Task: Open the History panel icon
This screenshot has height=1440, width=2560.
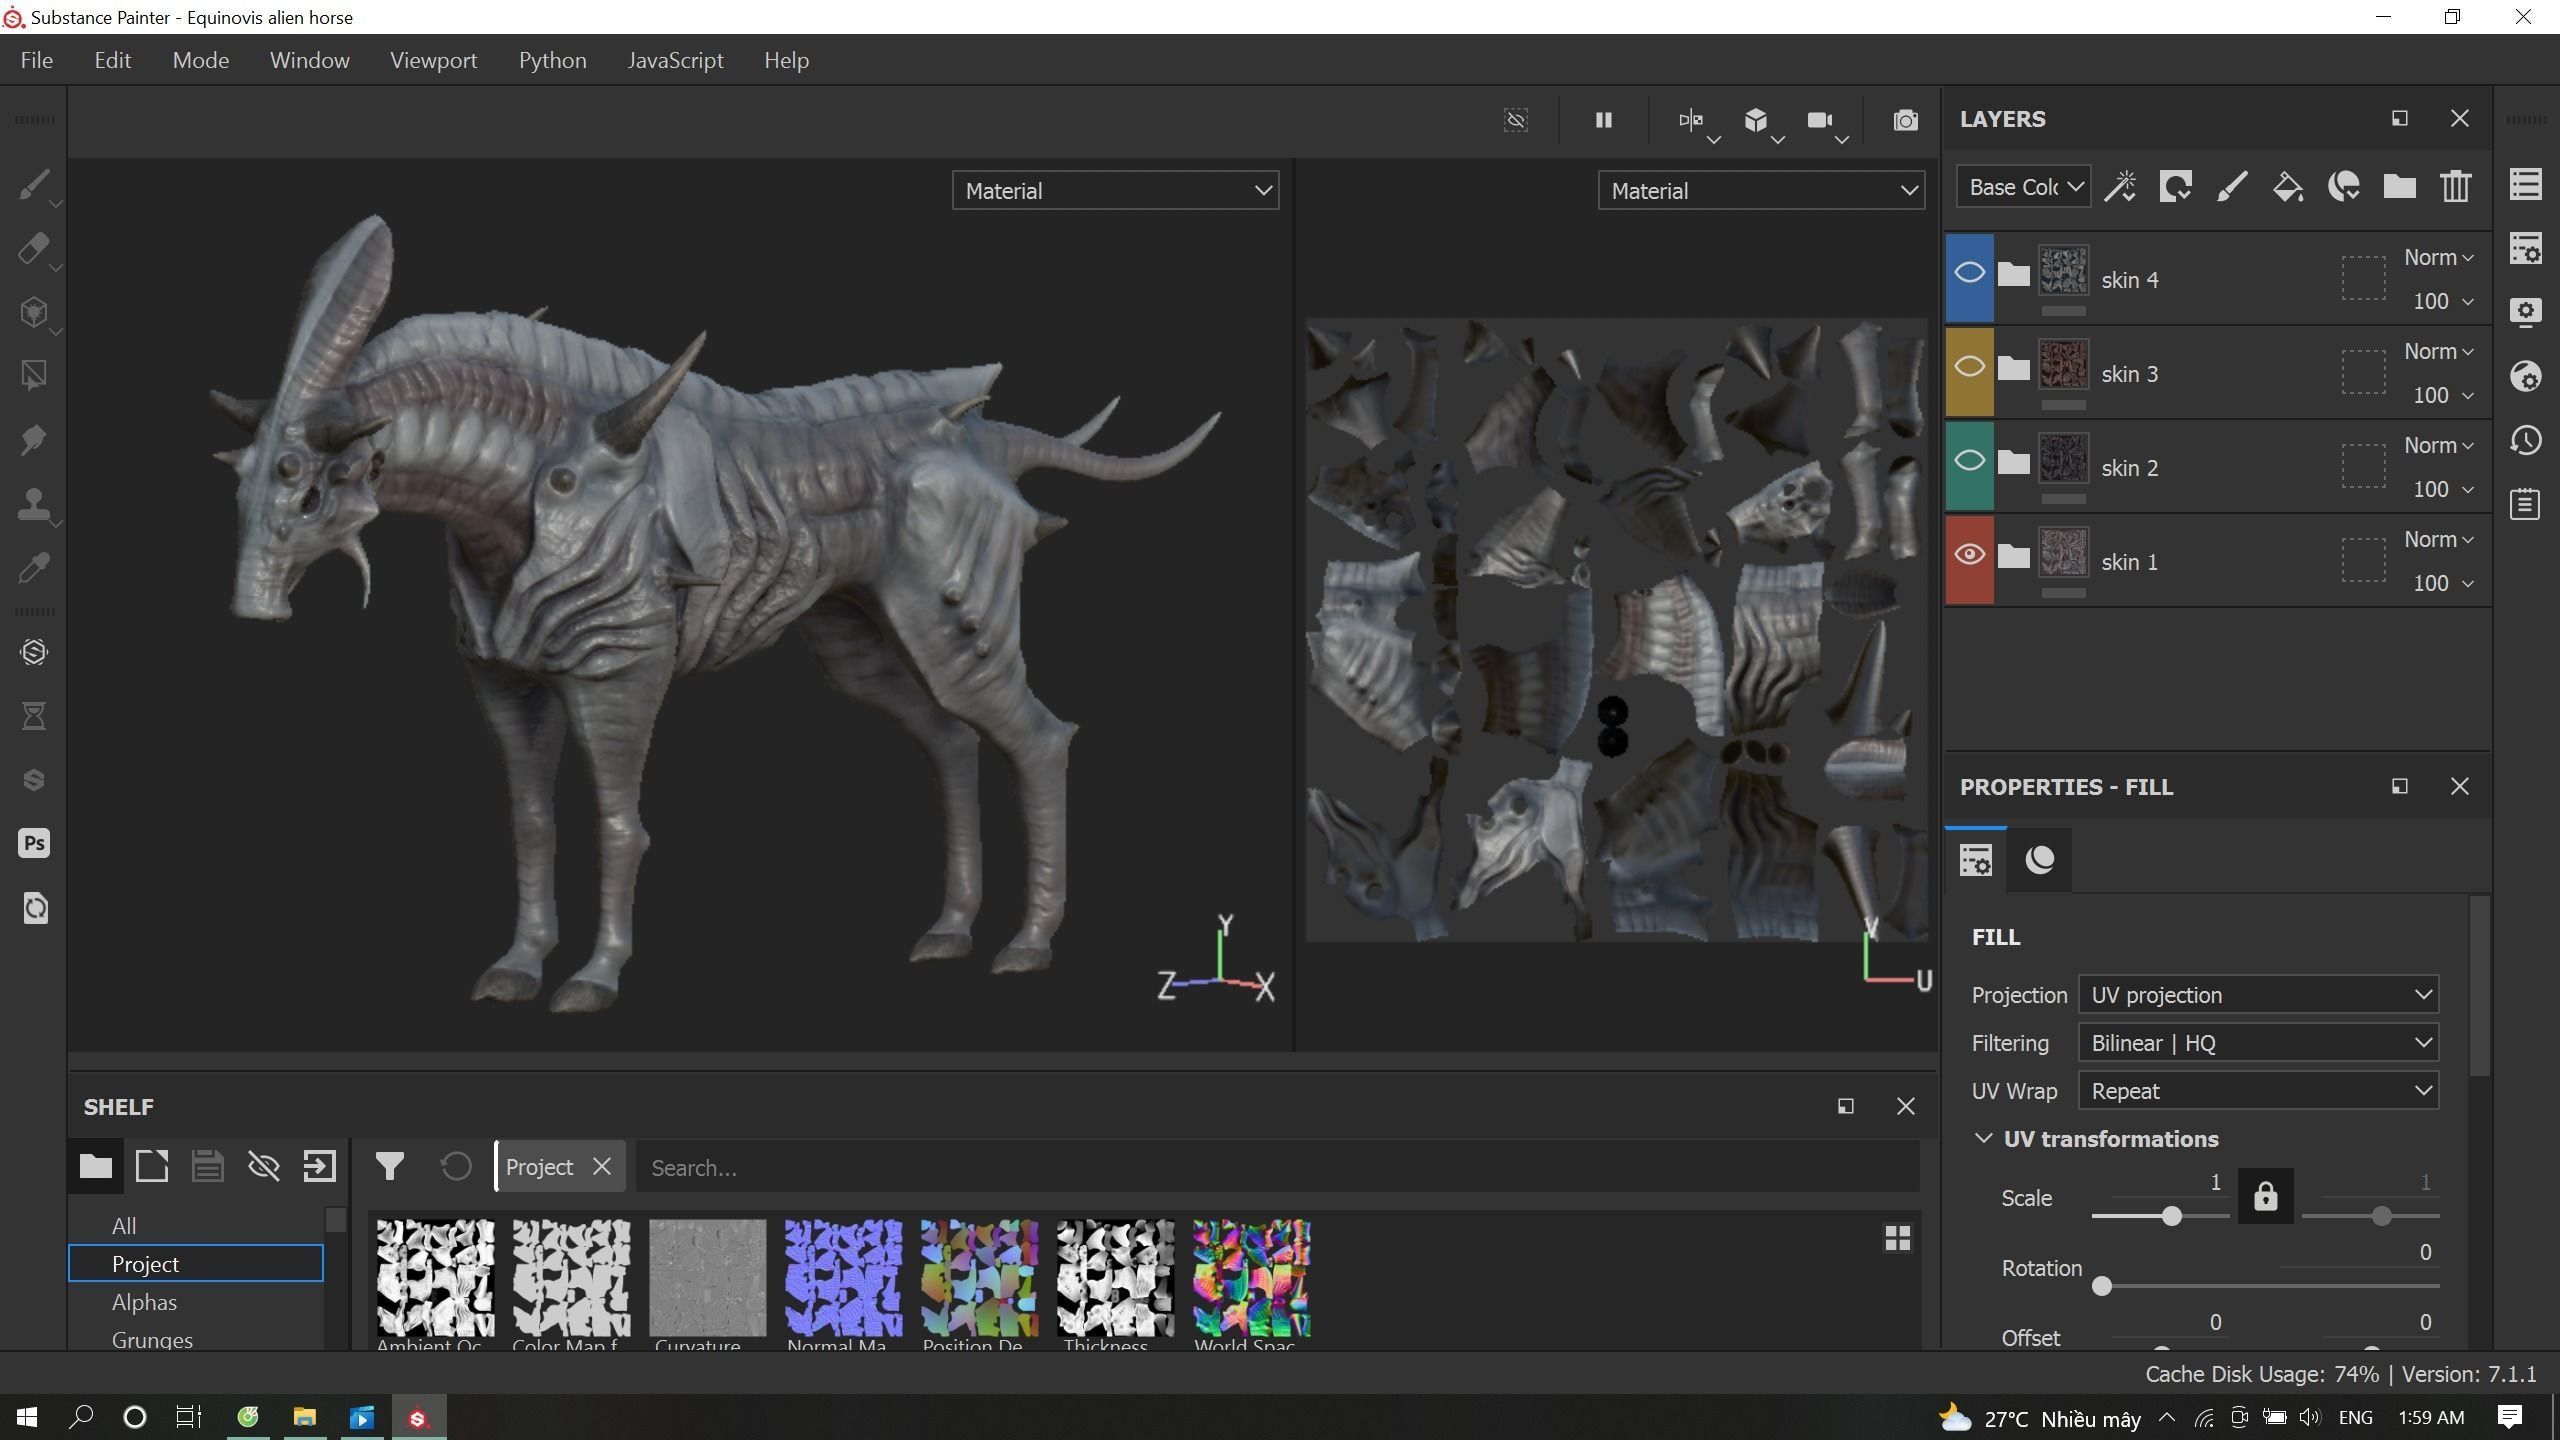Action: [2526, 441]
